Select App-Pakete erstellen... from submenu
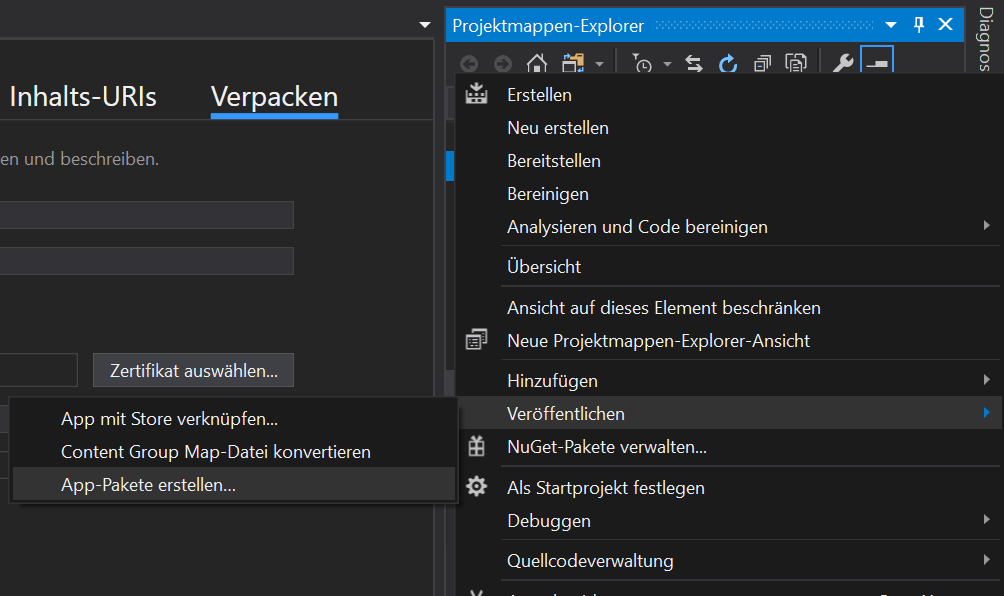The image size is (1004, 596). 148,484
